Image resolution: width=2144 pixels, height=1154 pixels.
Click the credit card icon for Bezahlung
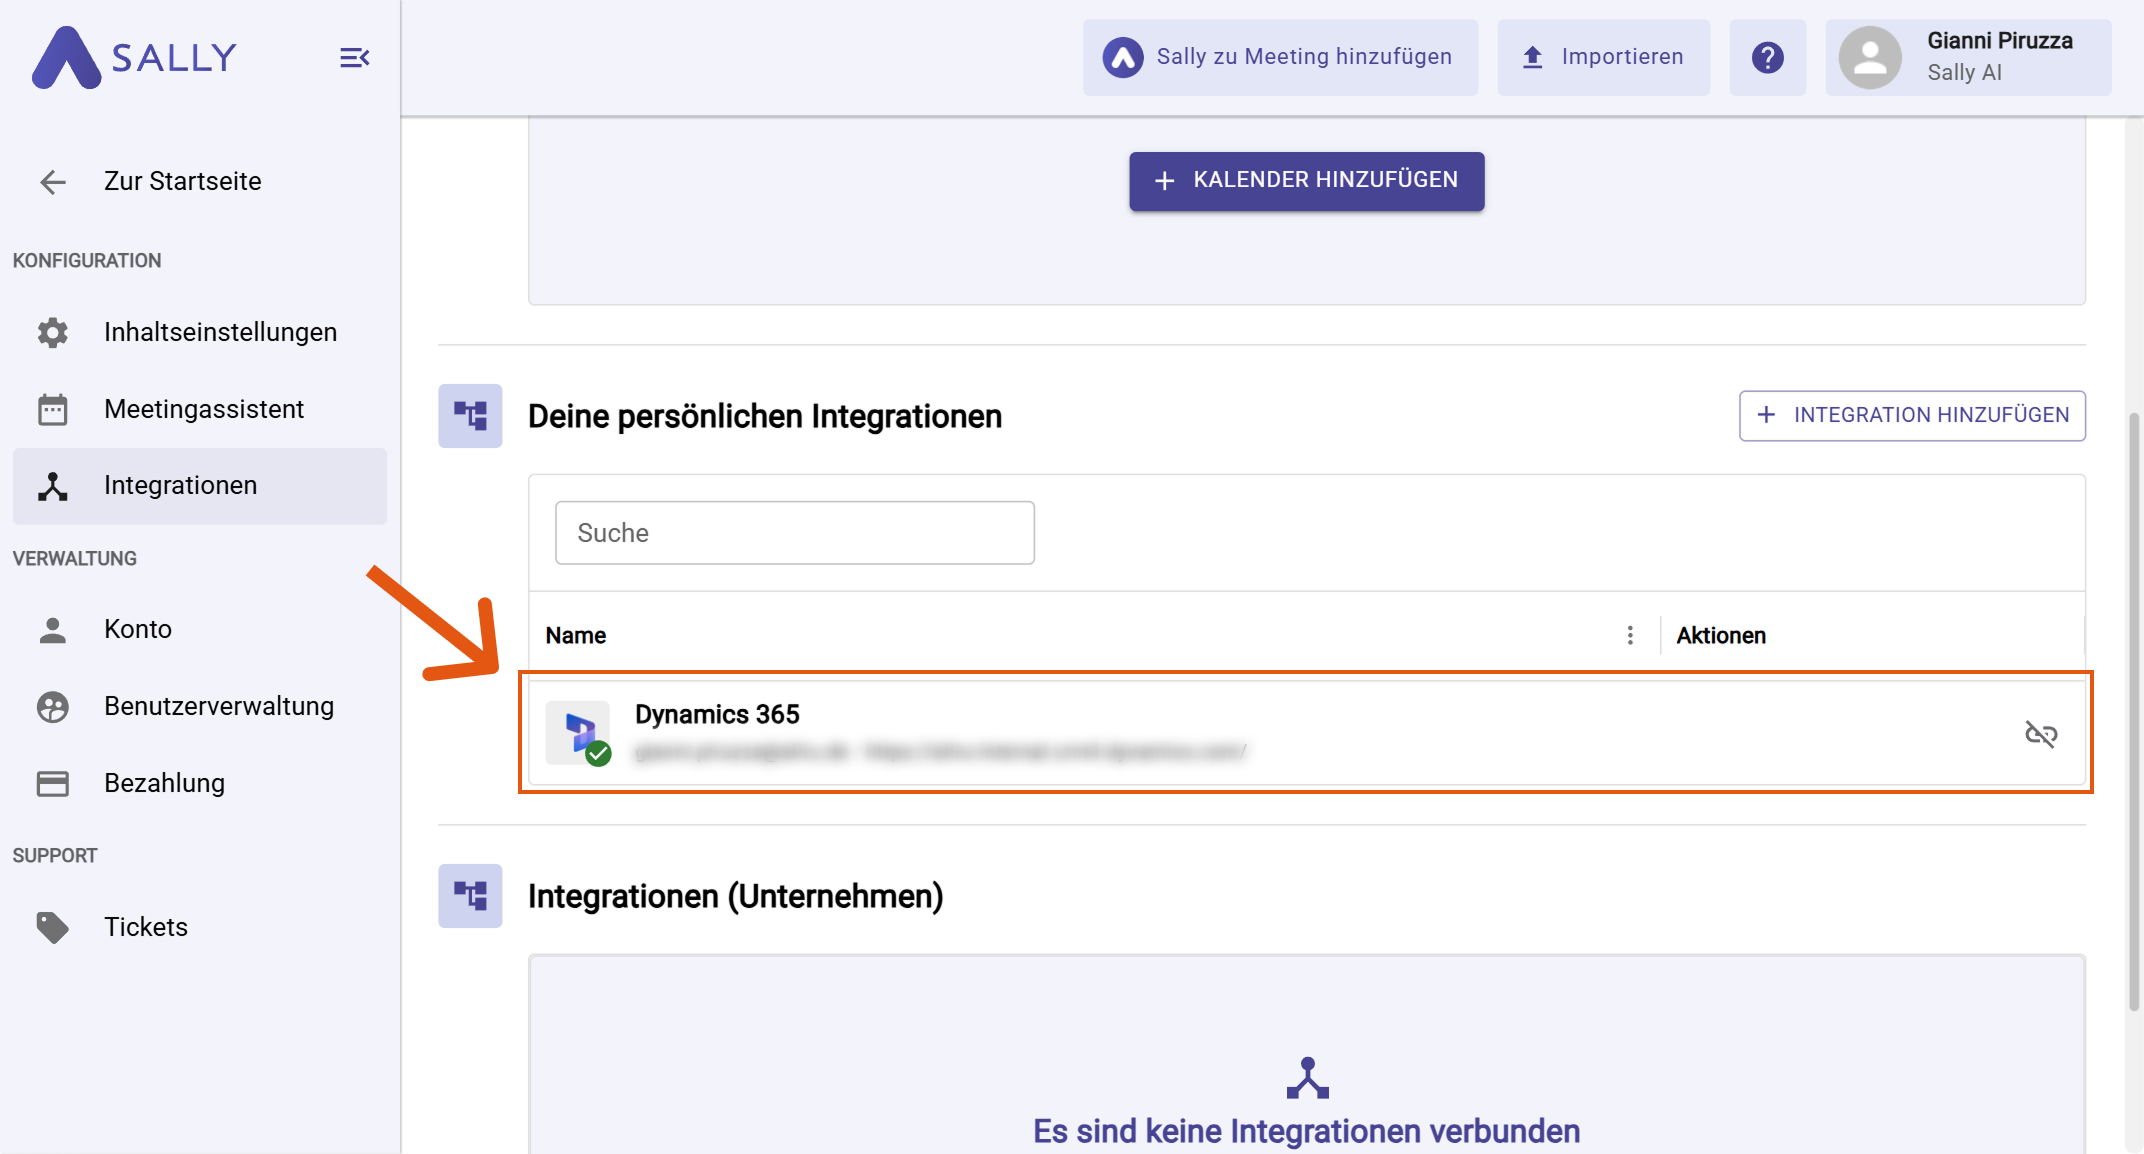53,783
